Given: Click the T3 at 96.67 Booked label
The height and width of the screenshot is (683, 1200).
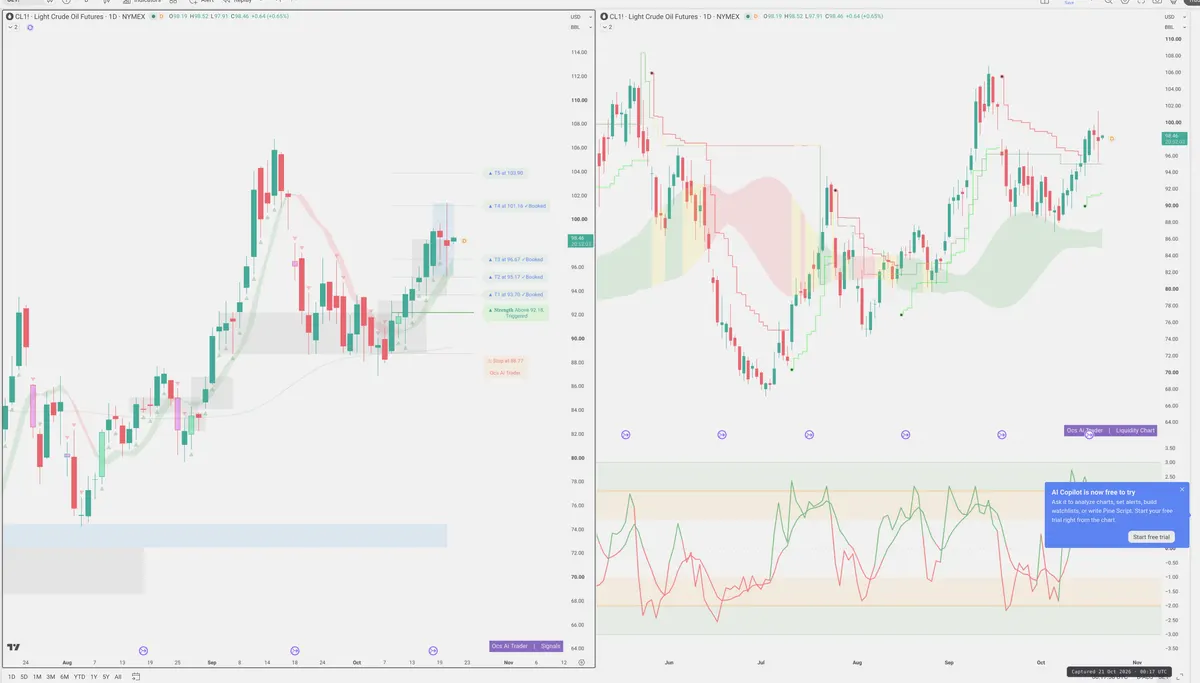Looking at the screenshot, I should pos(516,260).
